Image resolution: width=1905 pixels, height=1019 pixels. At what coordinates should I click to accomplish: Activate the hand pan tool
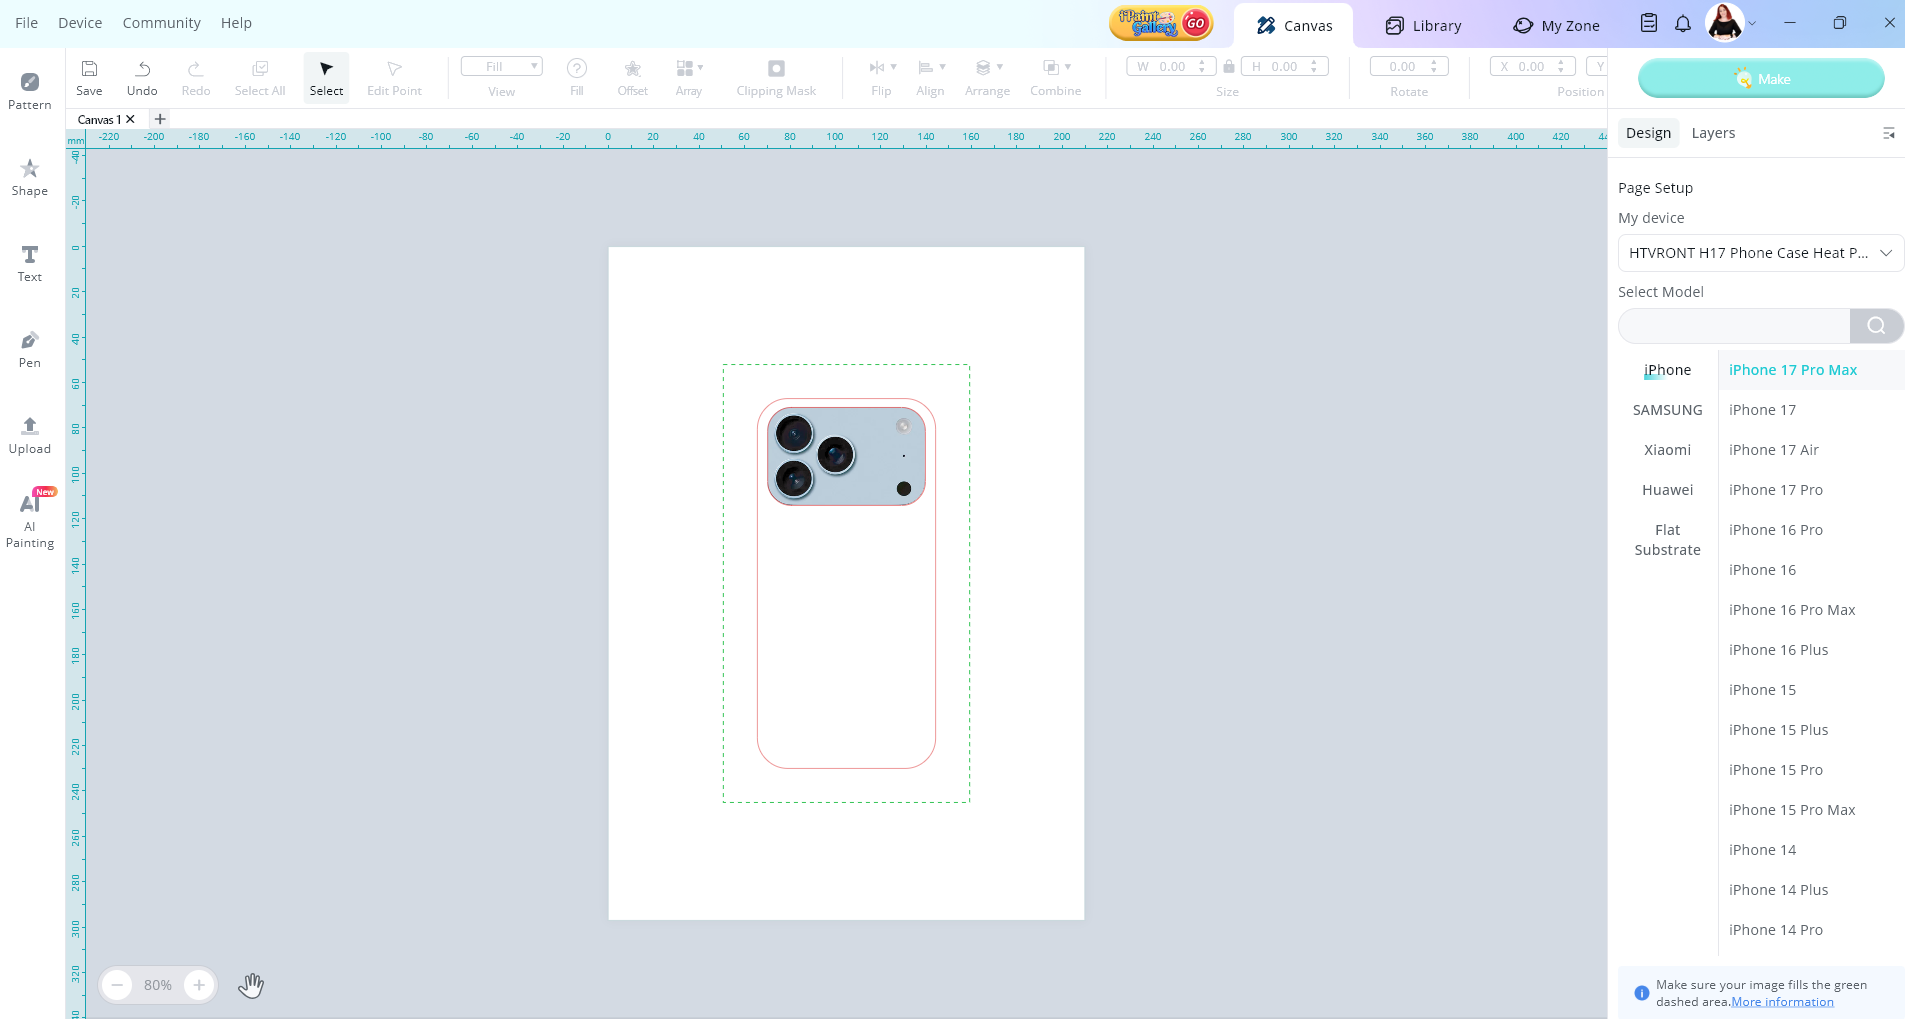point(251,985)
